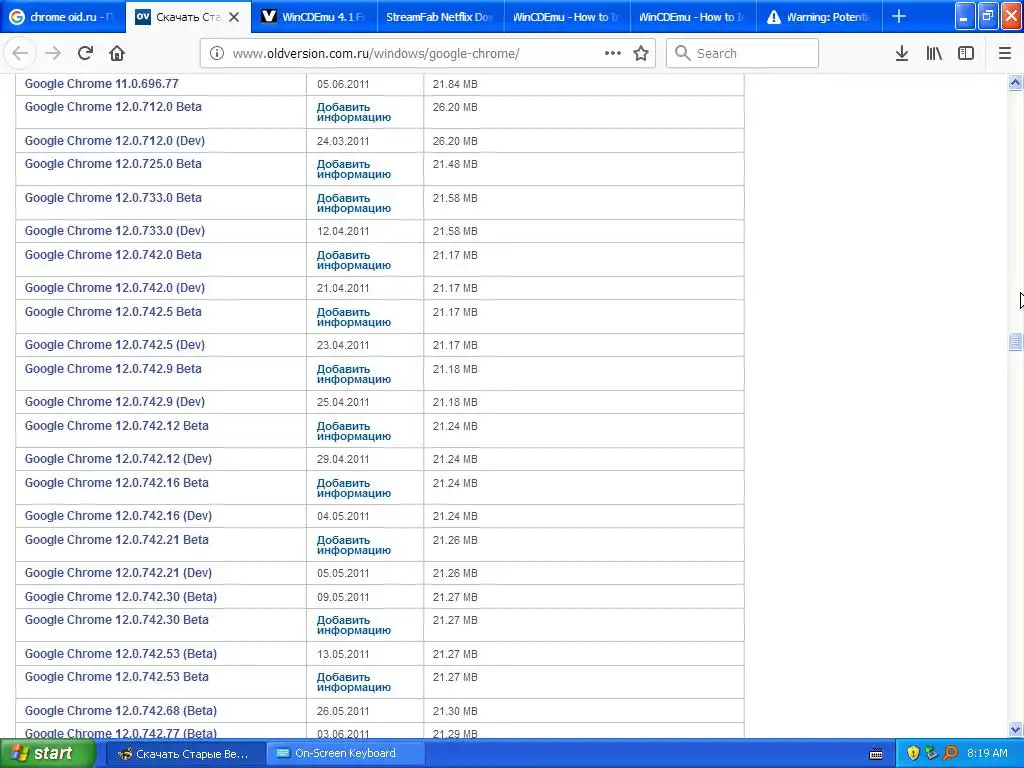This screenshot has width=1024, height=768.
Task: Click Добавить информацию for 12.0.733.0 Beta
Action: 354,203
